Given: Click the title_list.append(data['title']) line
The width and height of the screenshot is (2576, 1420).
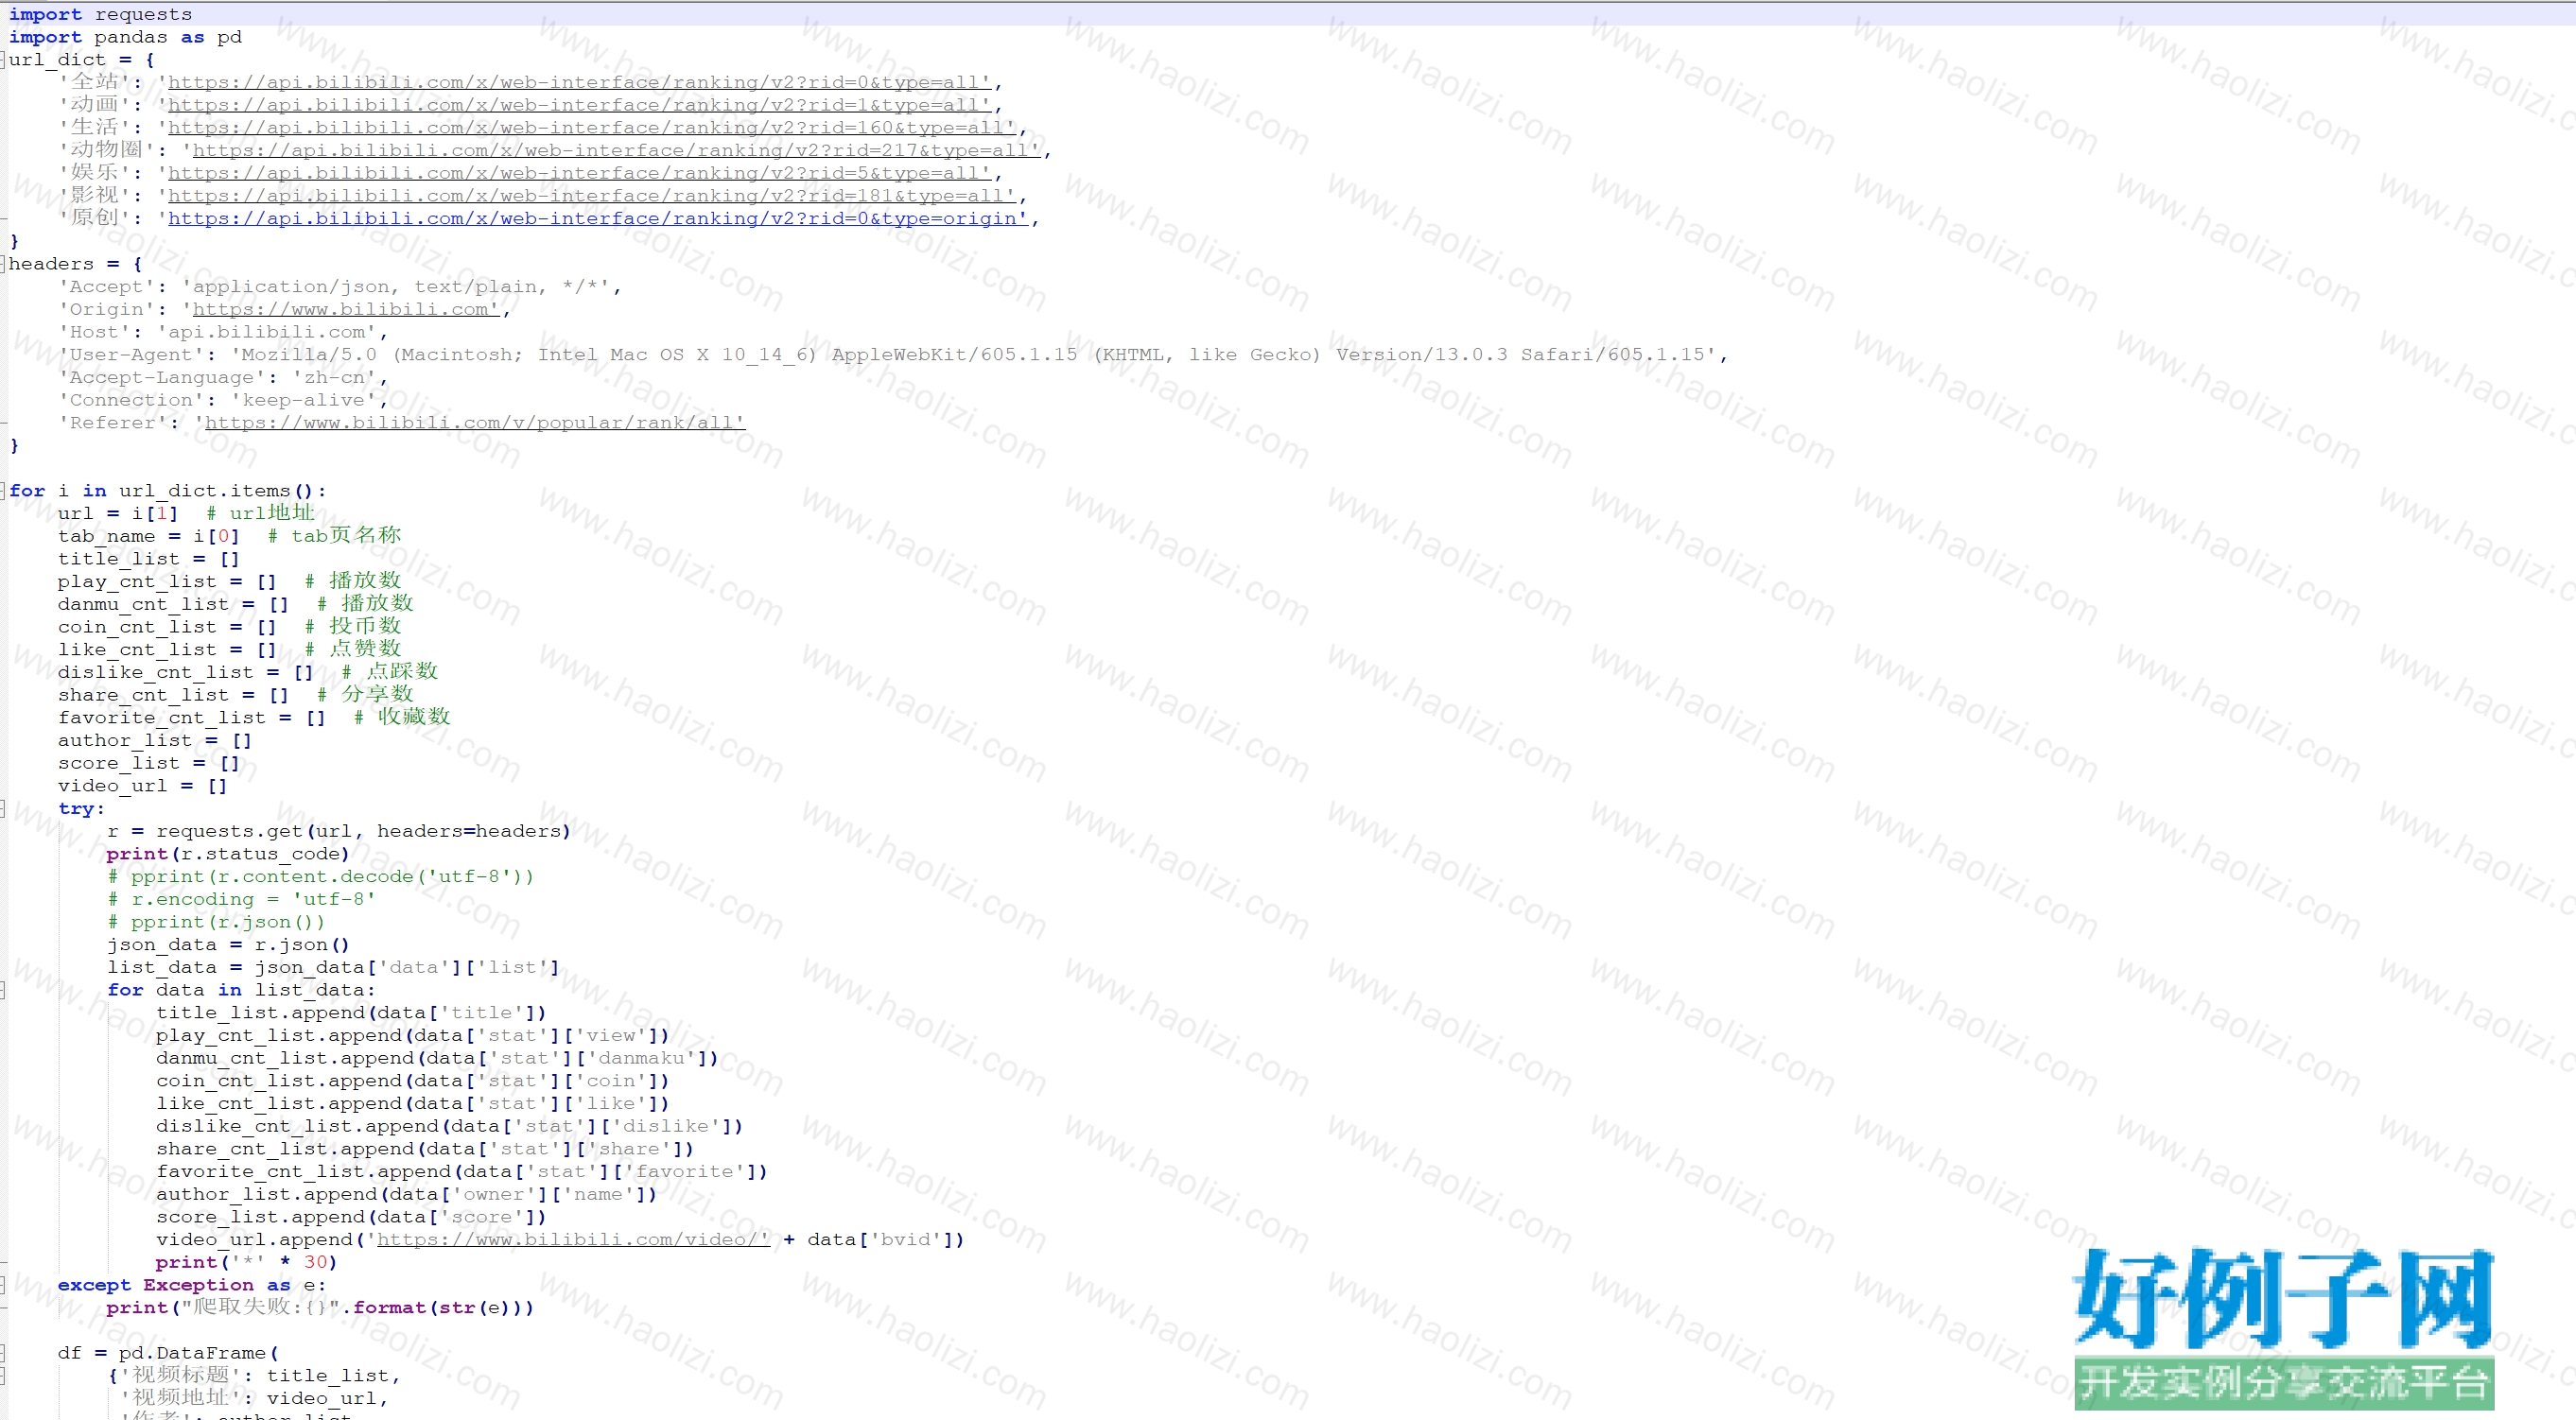Looking at the screenshot, I should tap(351, 1013).
